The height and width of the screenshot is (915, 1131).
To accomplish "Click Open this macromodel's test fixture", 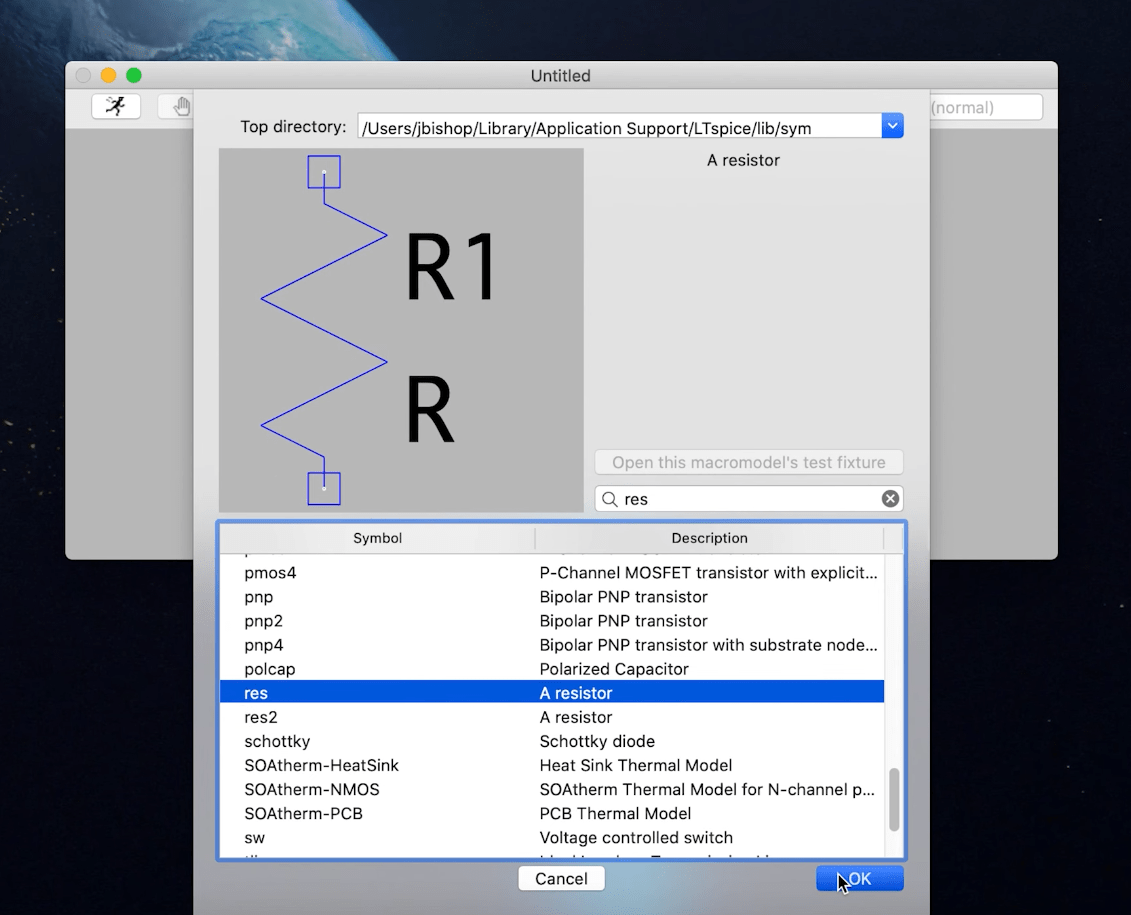I will [749, 462].
